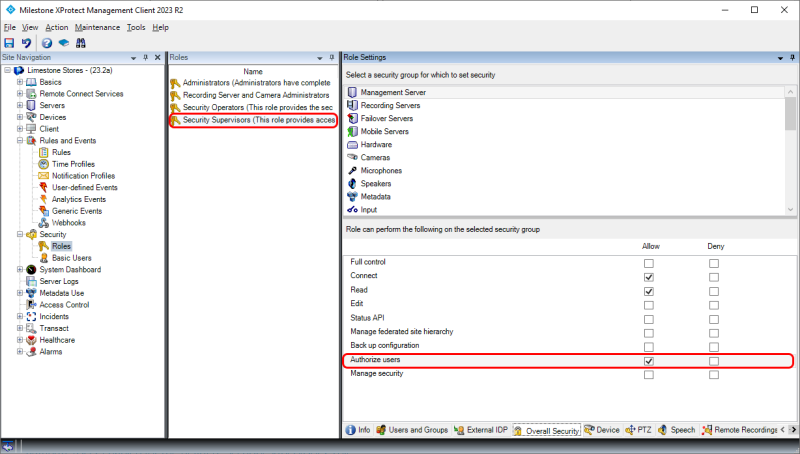This screenshot has height=454, width=800.
Task: Check Deny for Authorize users
Action: click(714, 361)
